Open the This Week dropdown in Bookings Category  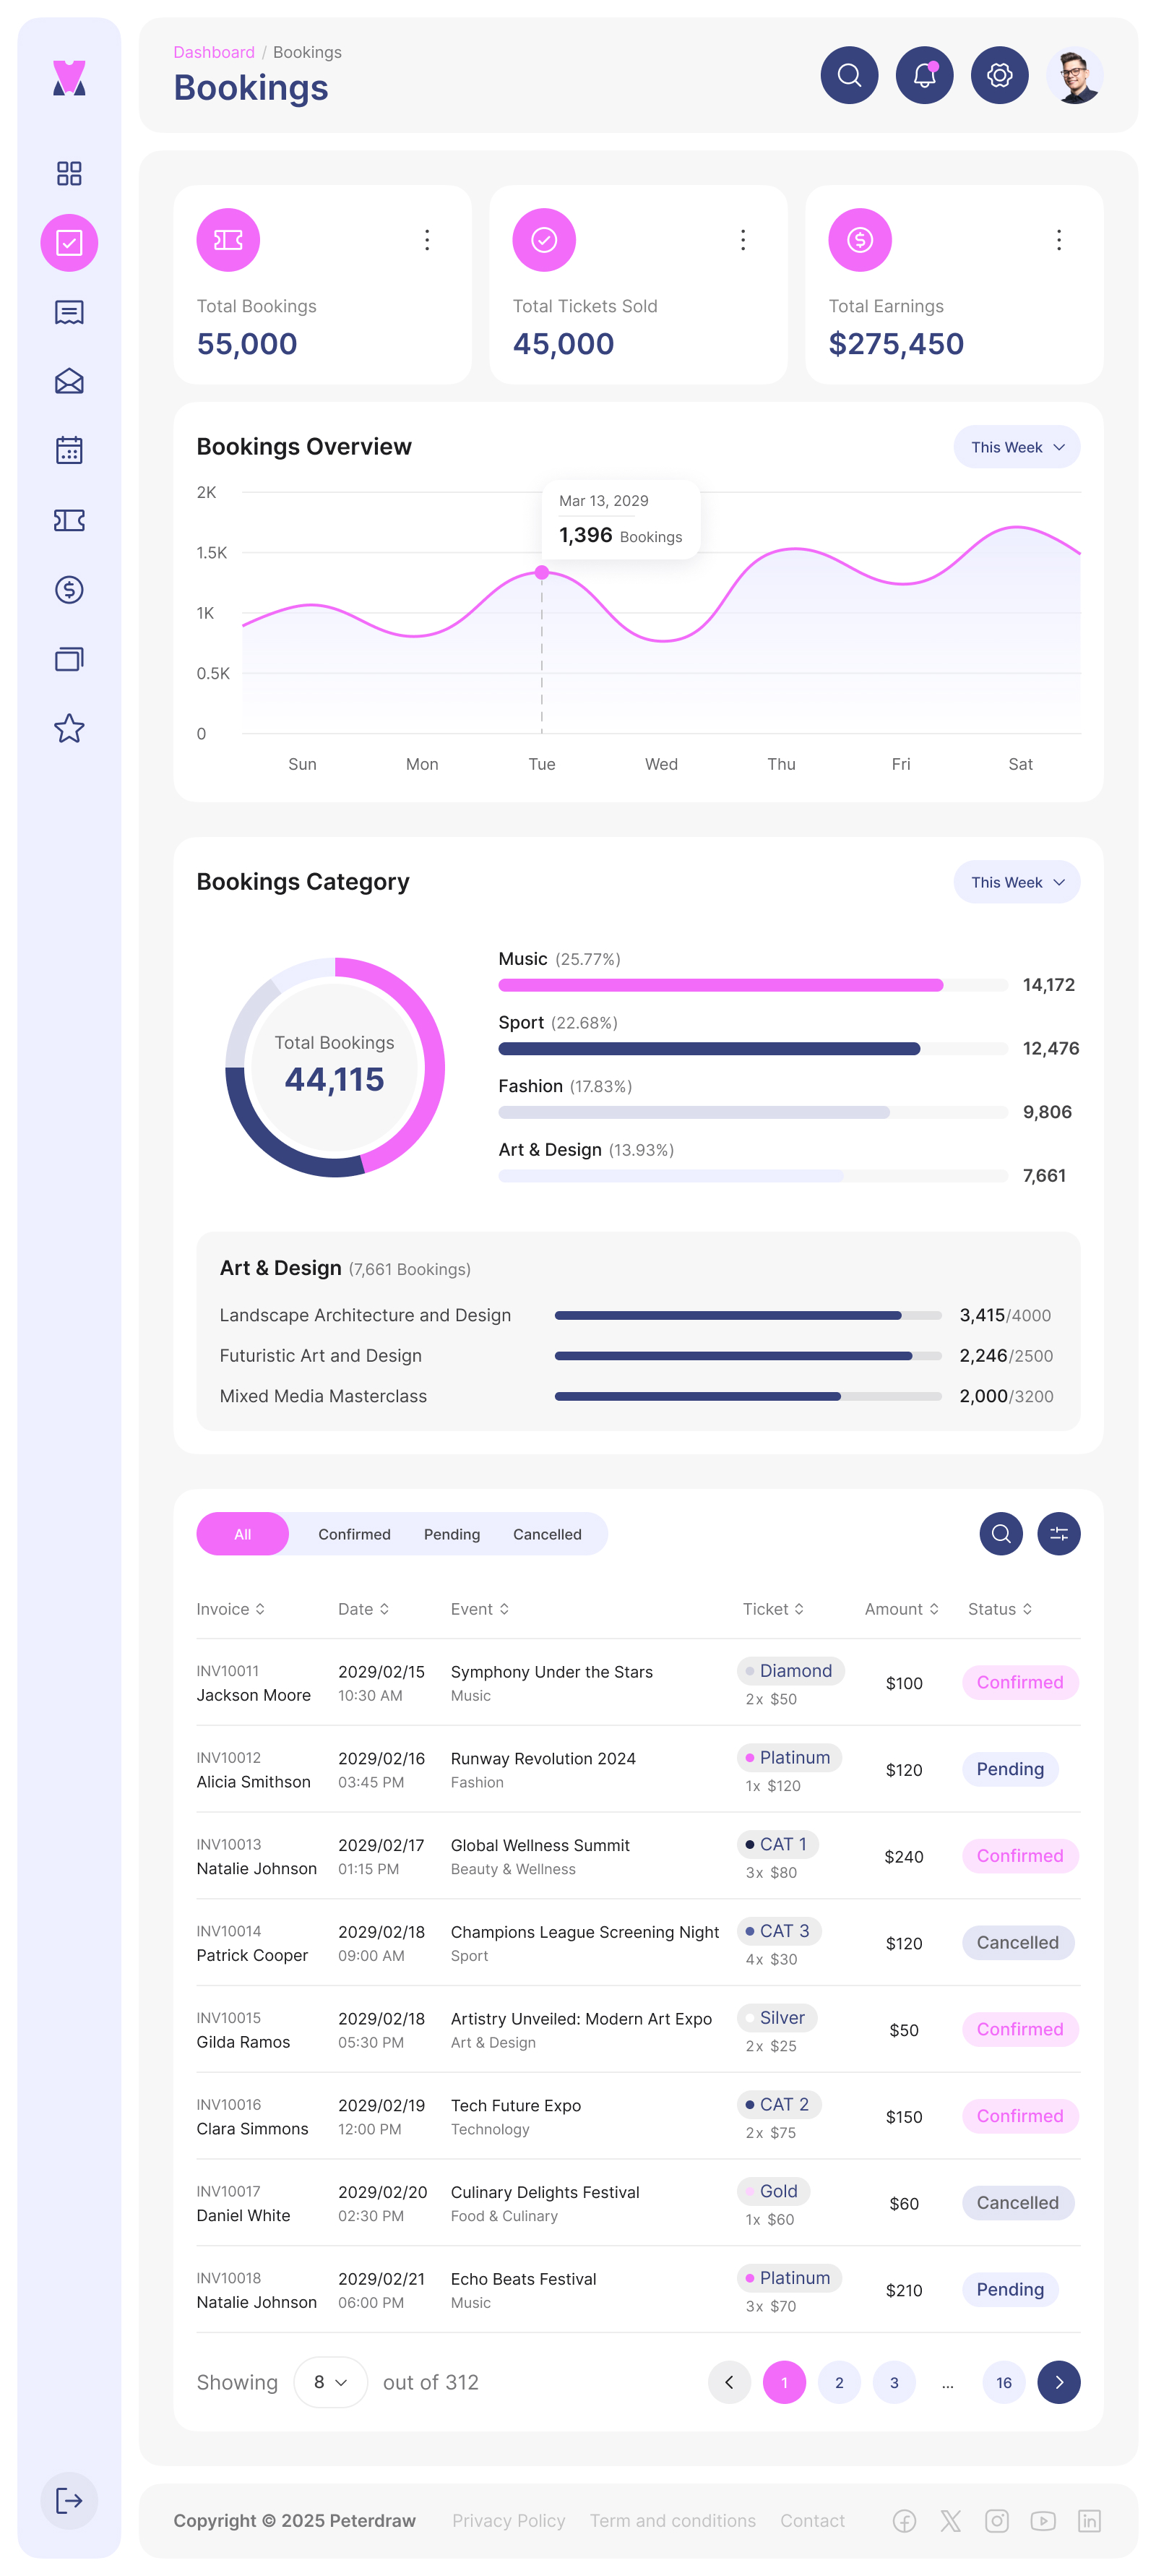(1016, 882)
